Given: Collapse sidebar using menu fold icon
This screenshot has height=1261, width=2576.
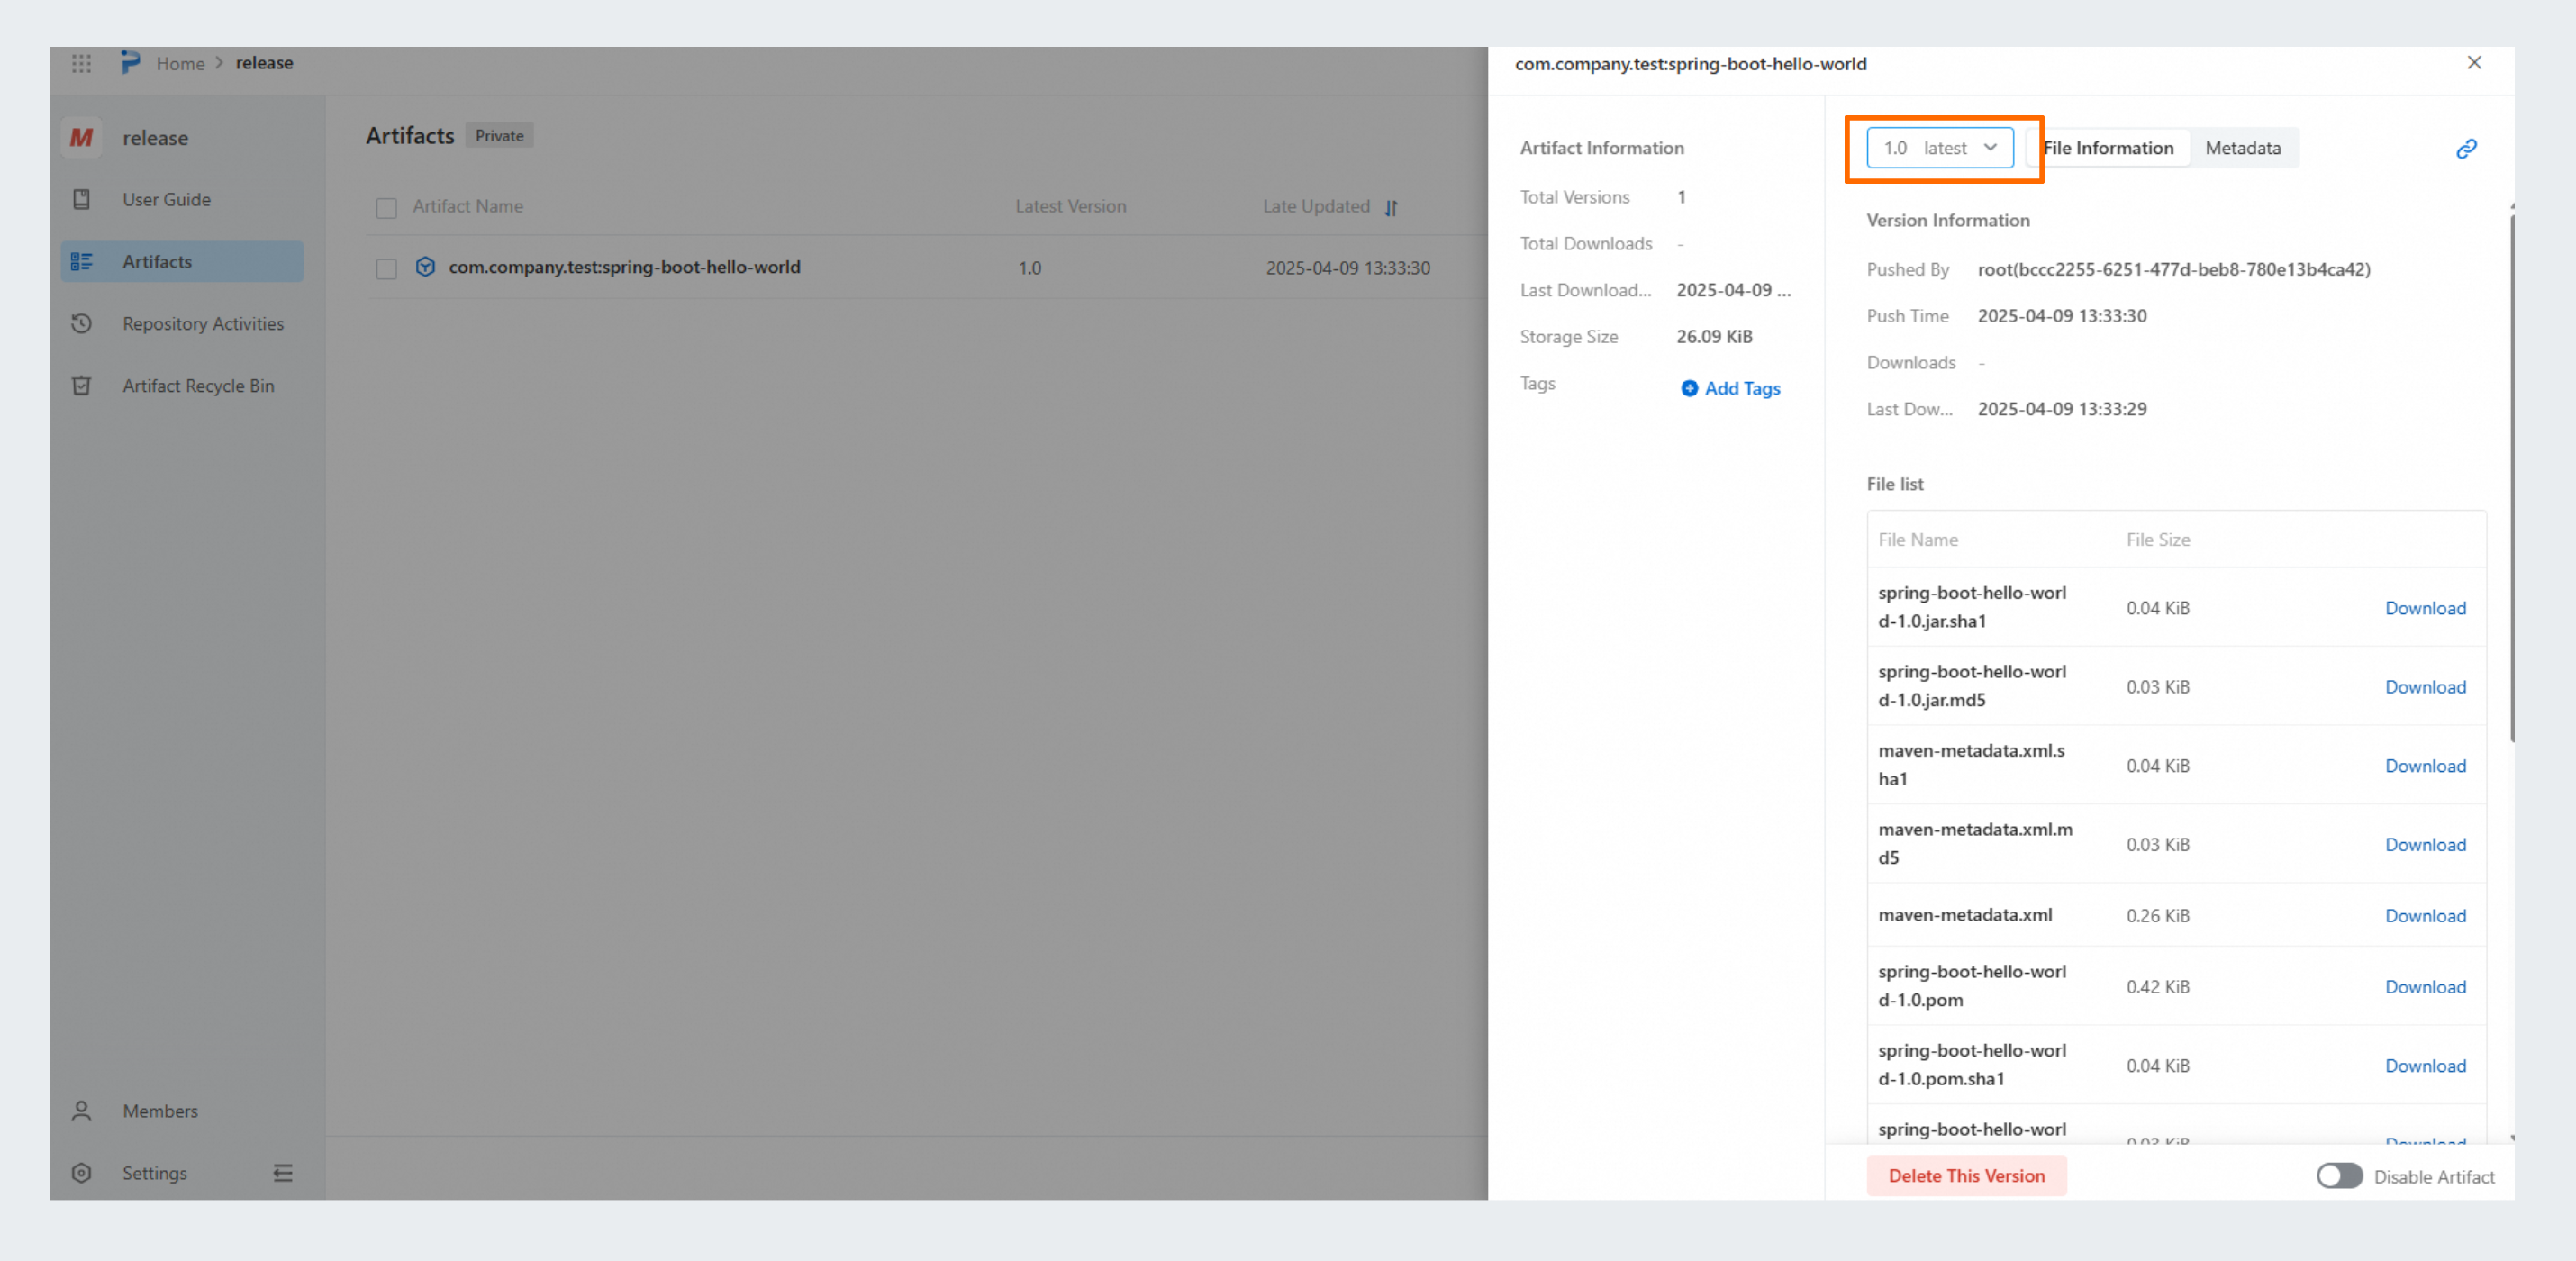Looking at the screenshot, I should pyautogui.click(x=283, y=1173).
